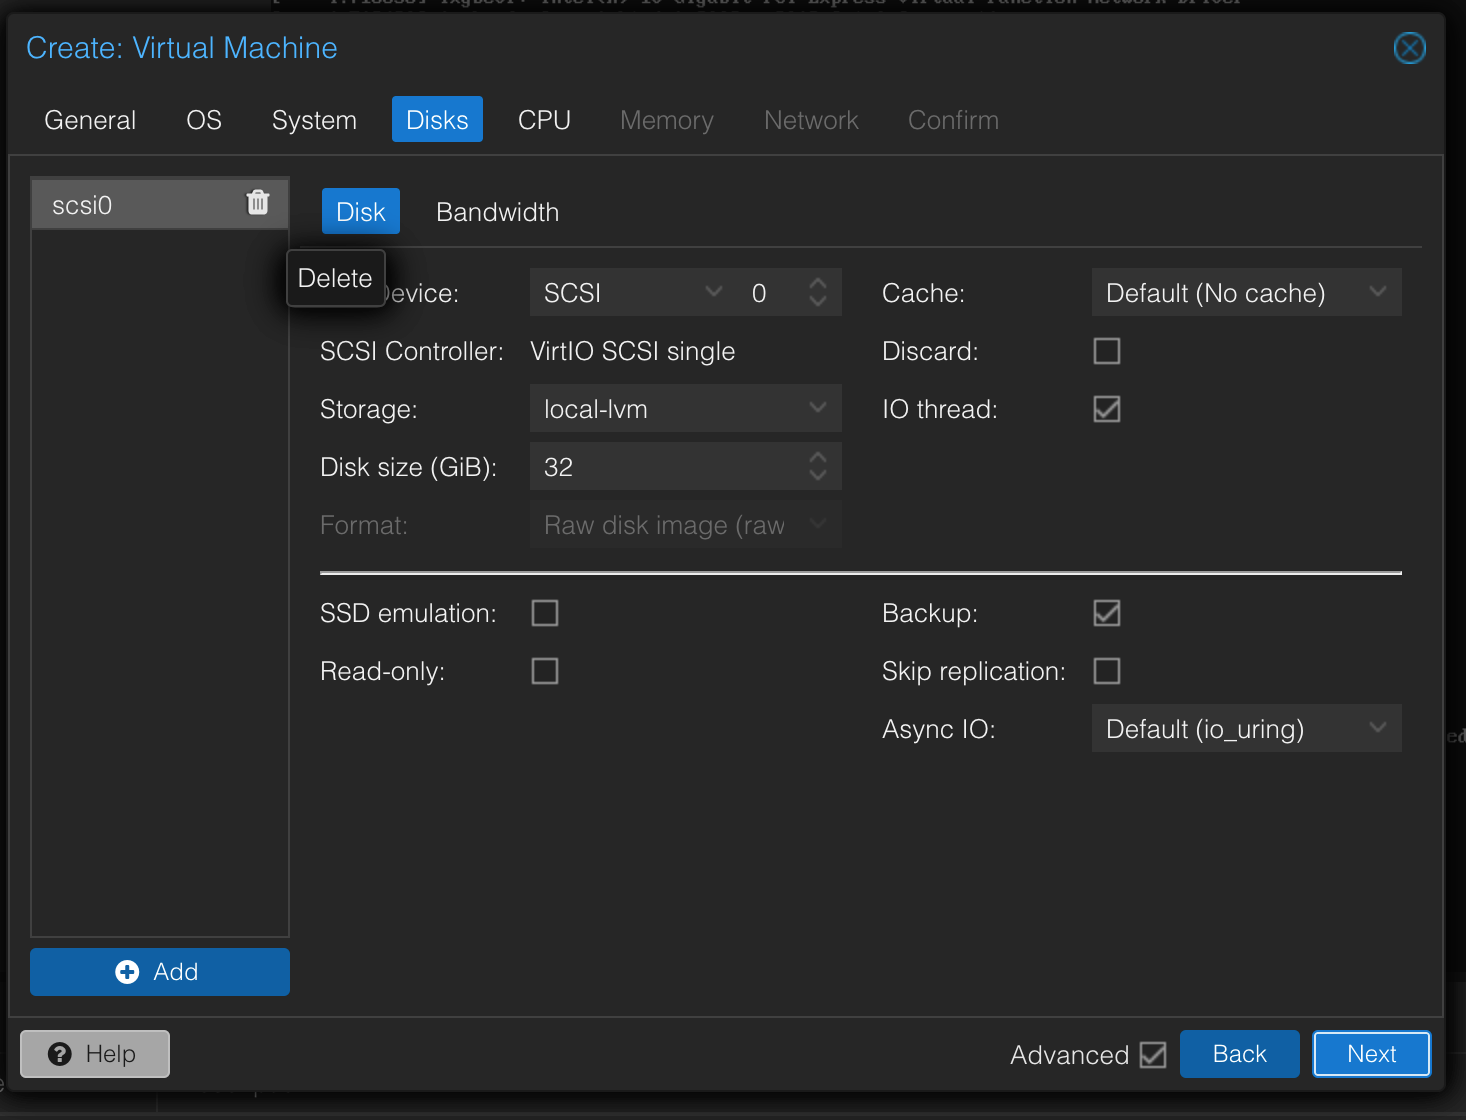Click the Back button
Image resolution: width=1466 pixels, height=1120 pixels.
1240,1054
